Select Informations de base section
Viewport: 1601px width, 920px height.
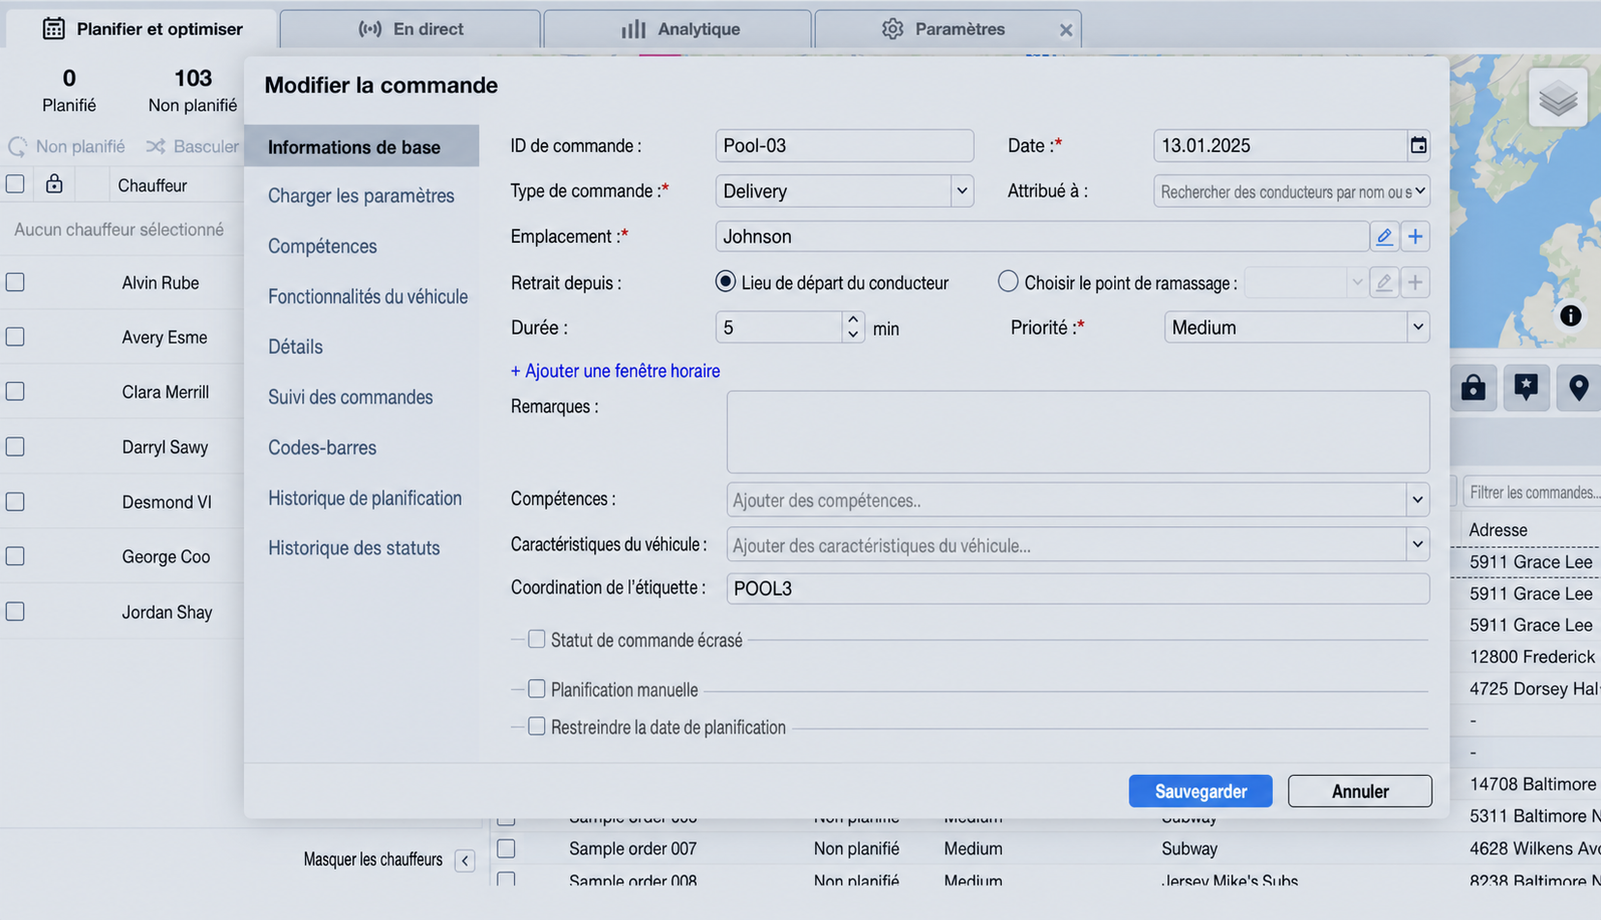[361, 147]
